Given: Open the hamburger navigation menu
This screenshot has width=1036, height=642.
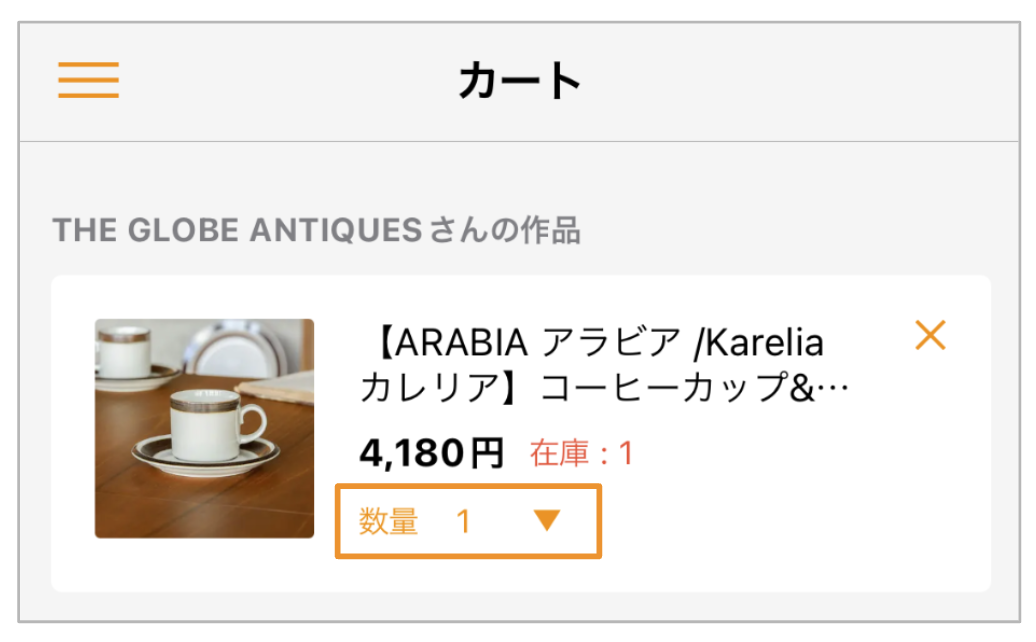Looking at the screenshot, I should 88,80.
